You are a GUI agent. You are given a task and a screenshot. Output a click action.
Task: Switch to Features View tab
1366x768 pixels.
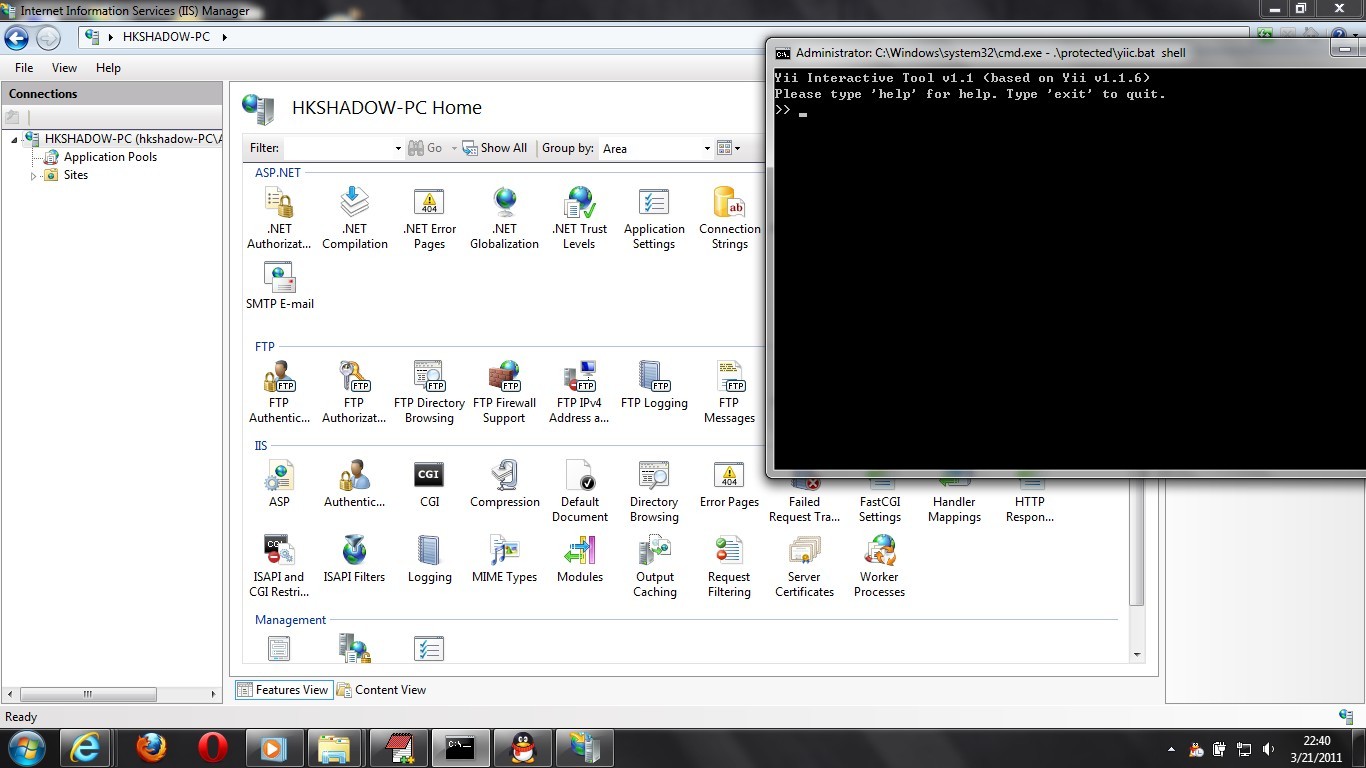point(282,690)
